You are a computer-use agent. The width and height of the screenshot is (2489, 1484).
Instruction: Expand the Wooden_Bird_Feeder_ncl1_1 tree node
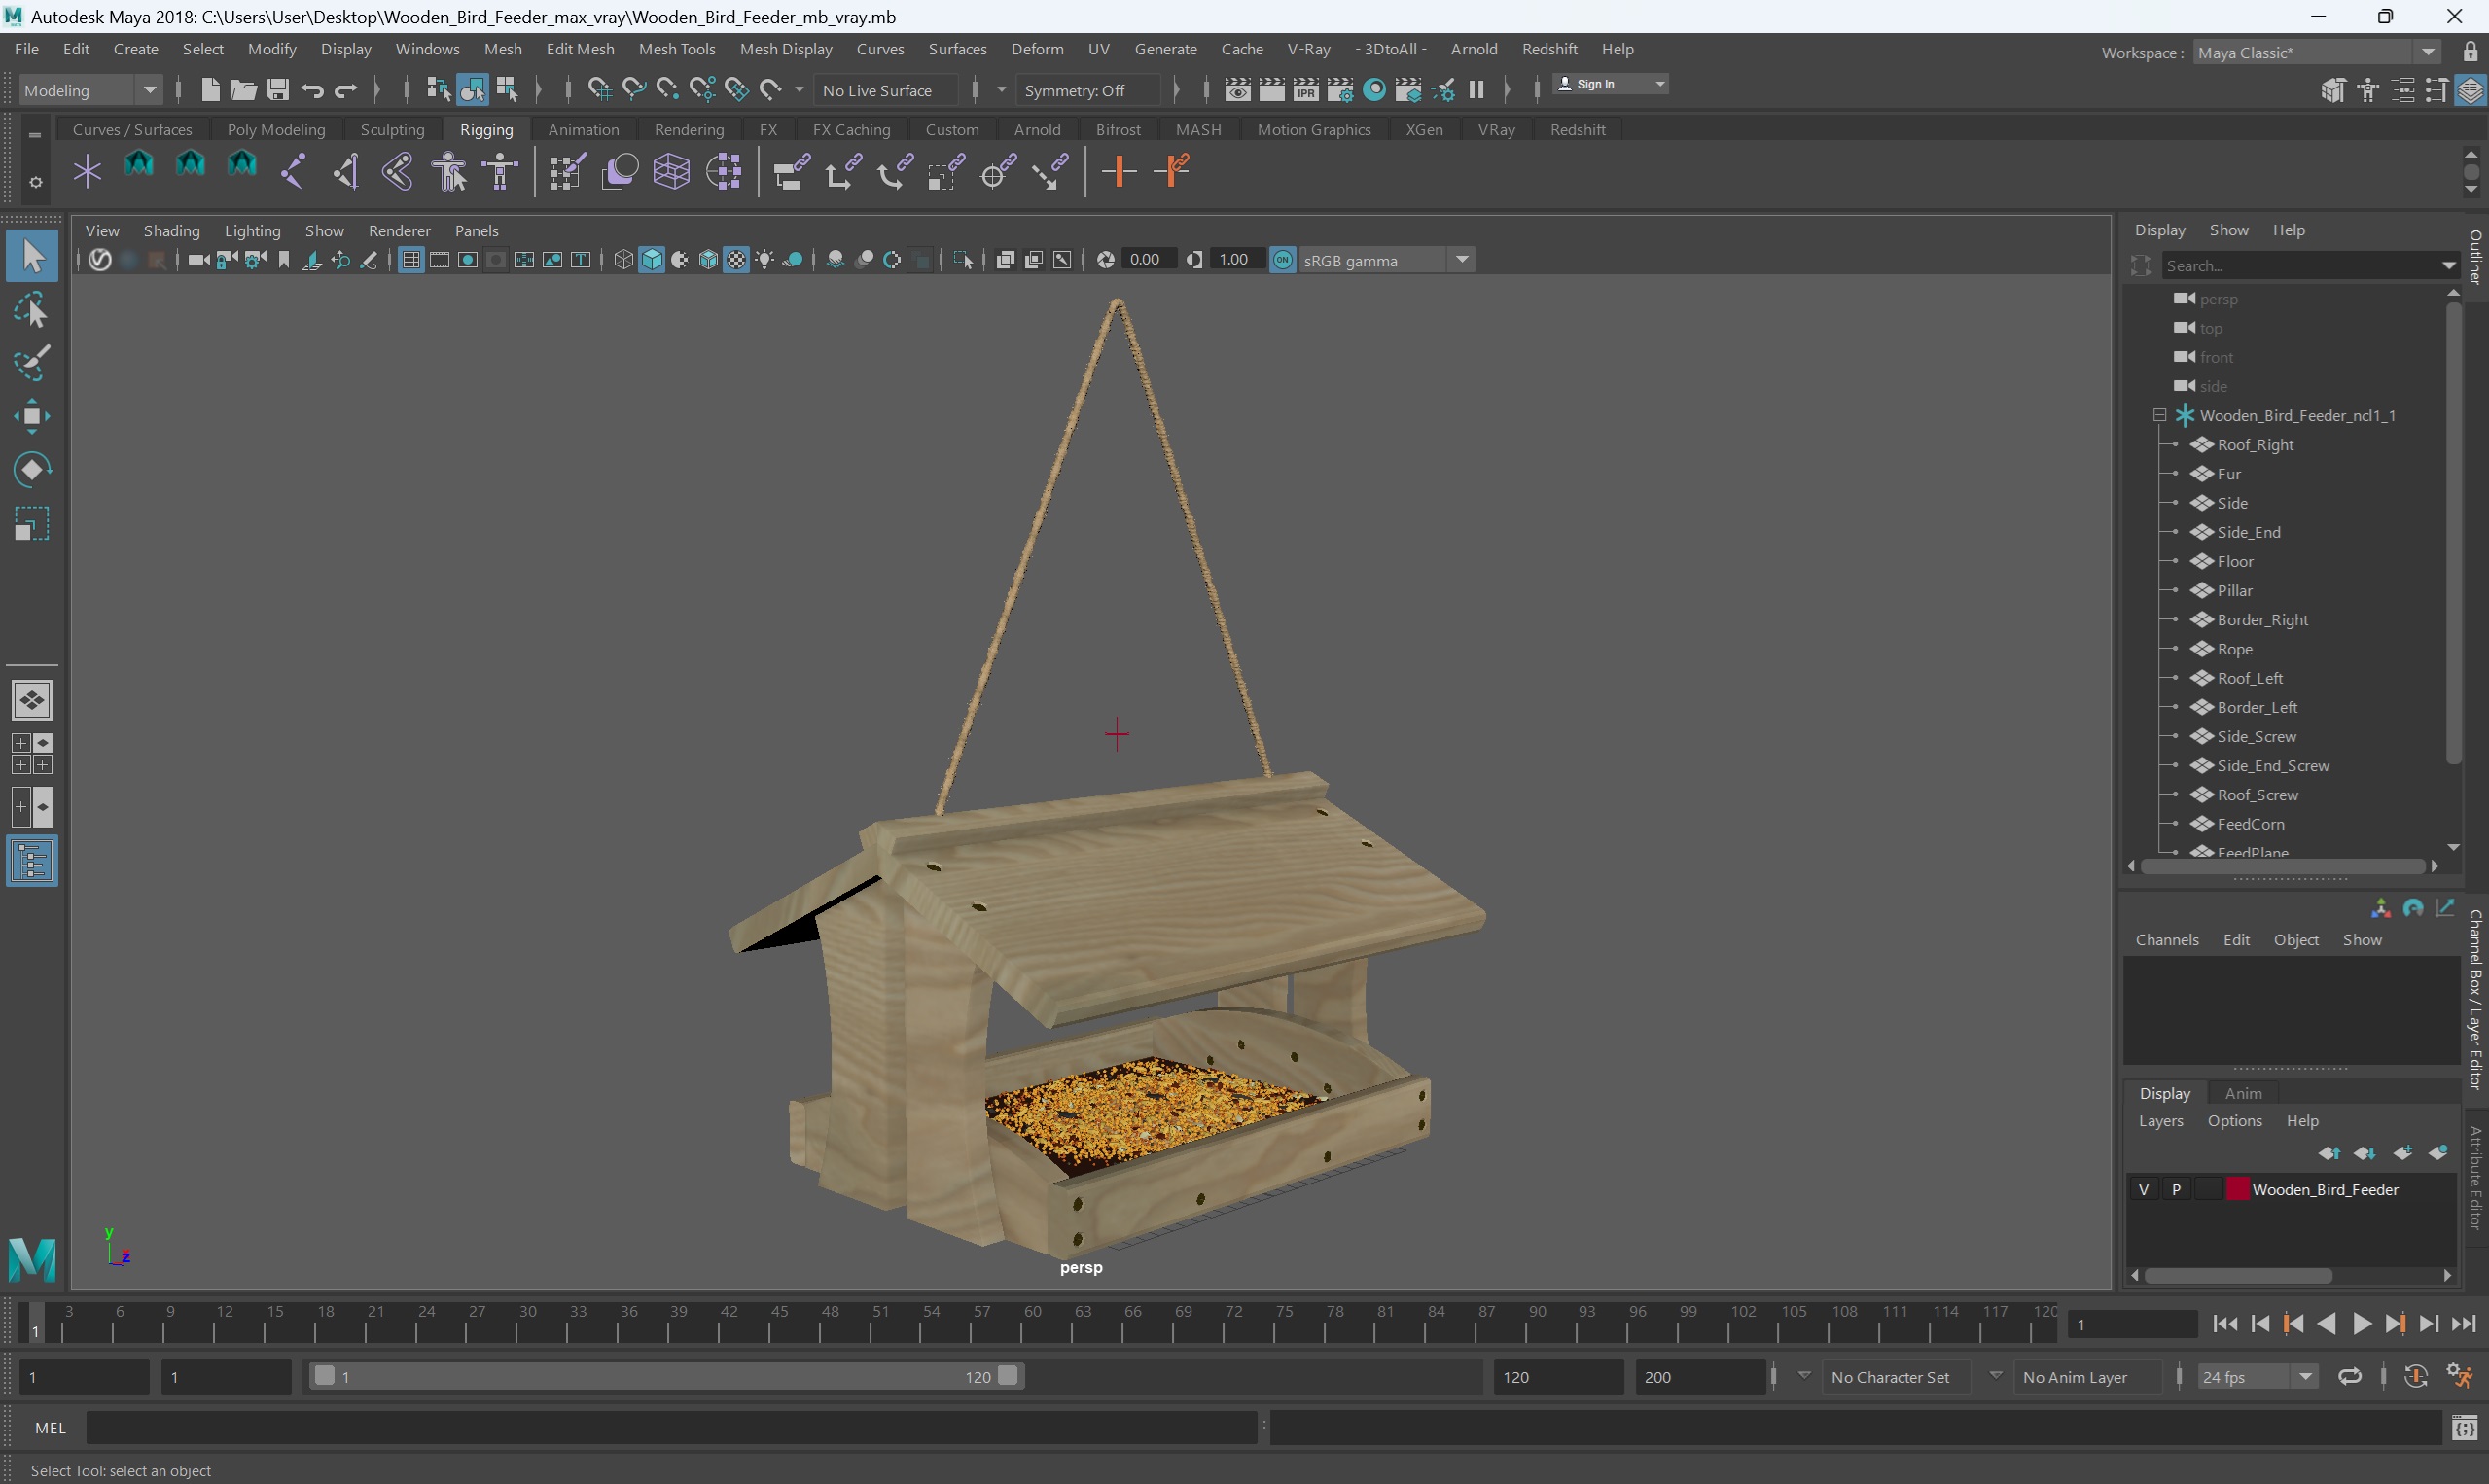click(2157, 413)
